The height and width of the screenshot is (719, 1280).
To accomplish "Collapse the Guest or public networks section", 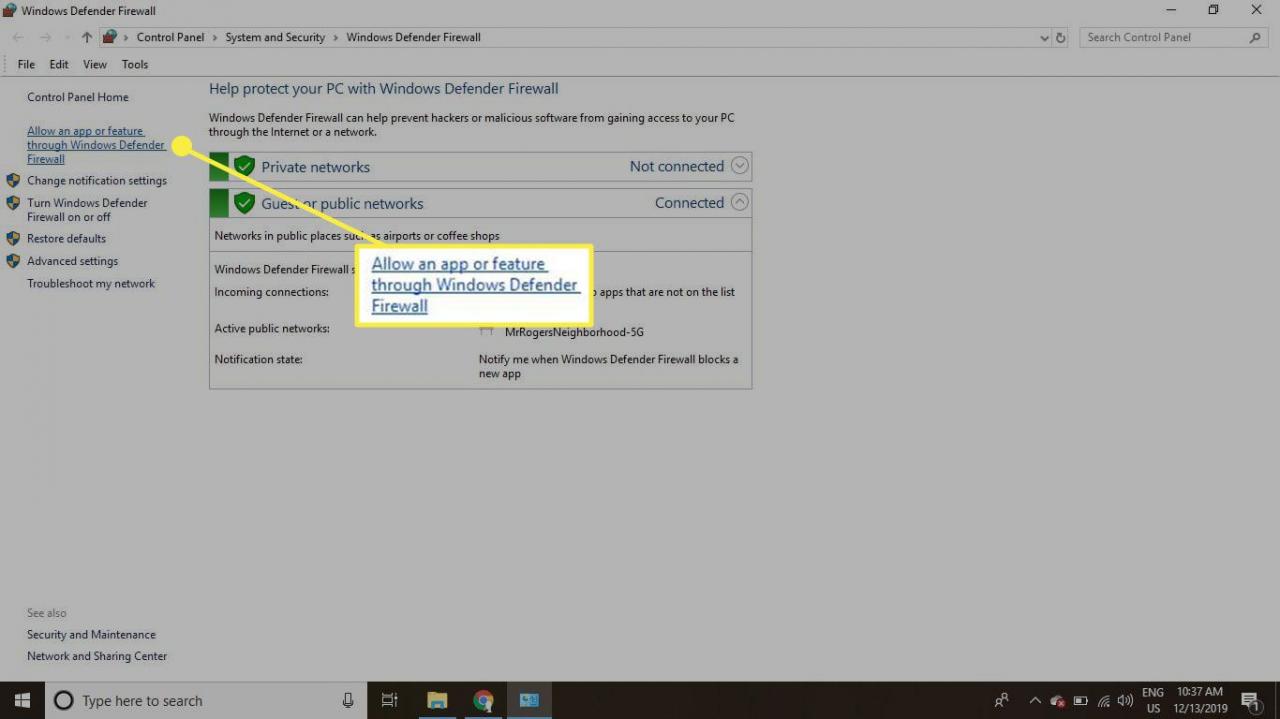I will click(x=739, y=202).
